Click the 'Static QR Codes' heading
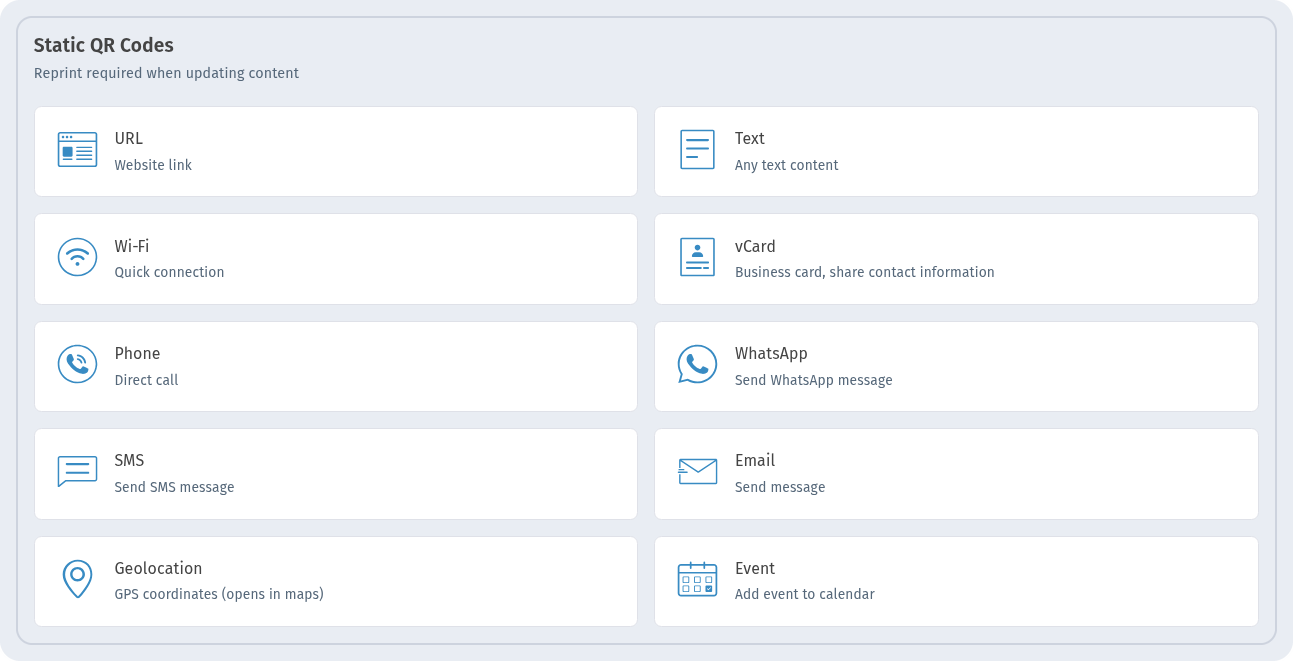This screenshot has height=661, width=1293. (x=104, y=45)
